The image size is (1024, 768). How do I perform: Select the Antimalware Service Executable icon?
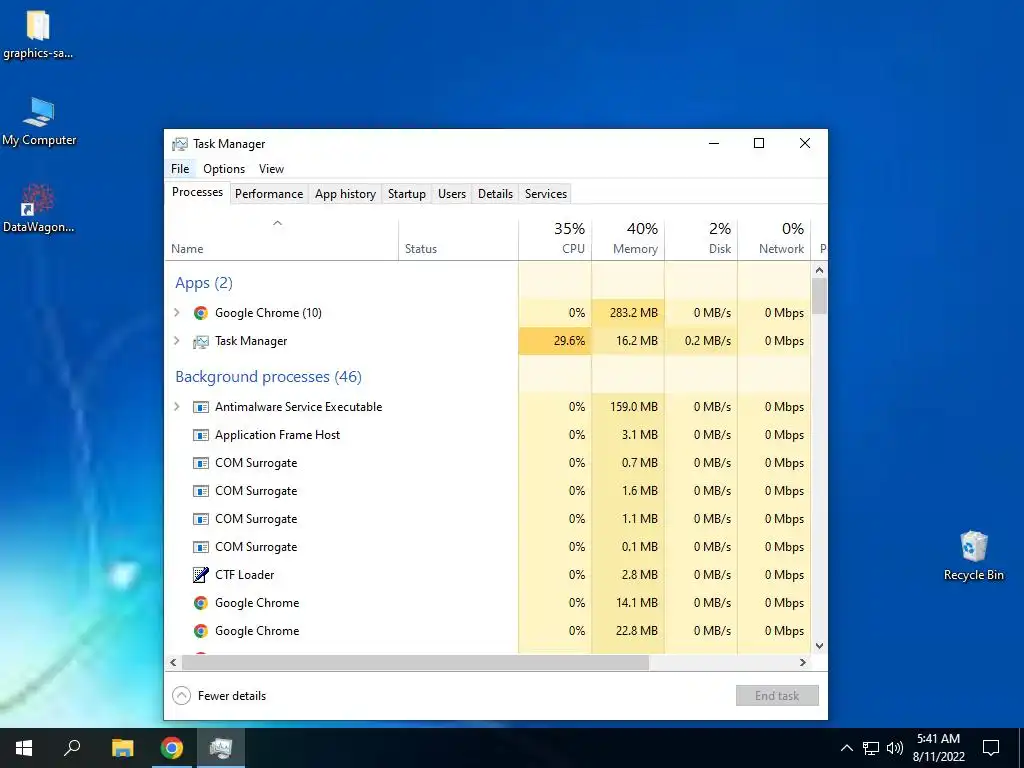point(200,407)
